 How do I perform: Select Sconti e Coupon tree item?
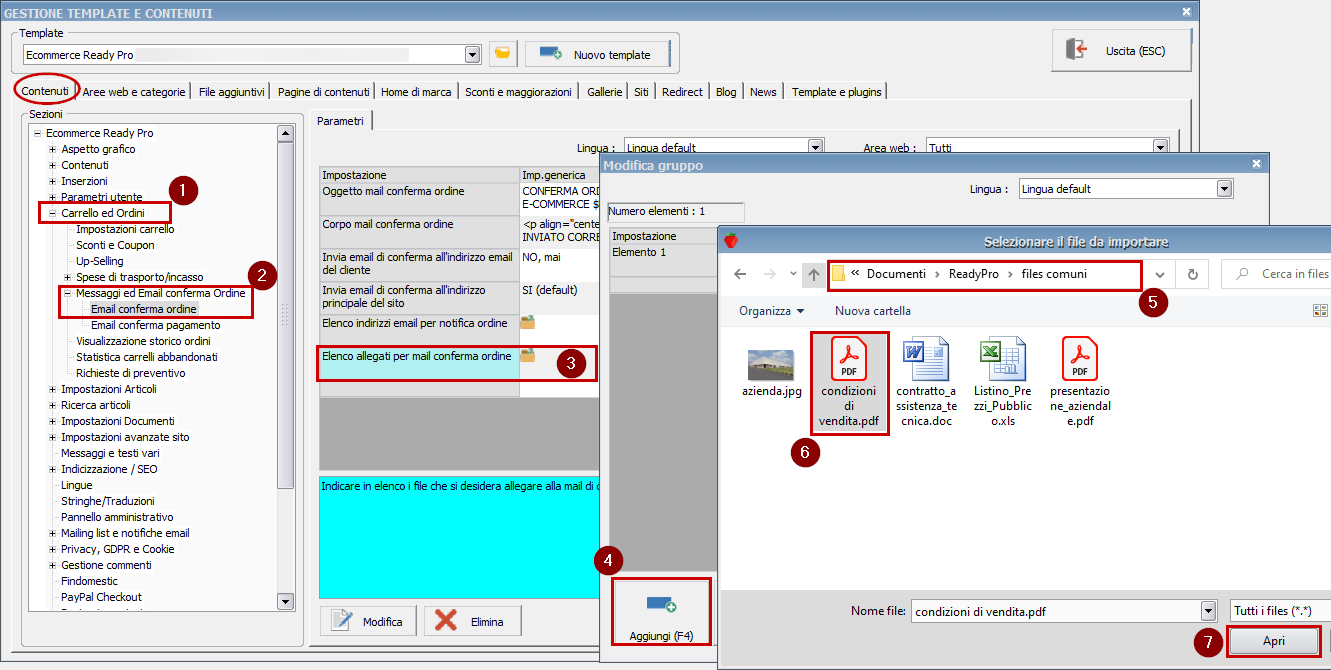[x=115, y=245]
